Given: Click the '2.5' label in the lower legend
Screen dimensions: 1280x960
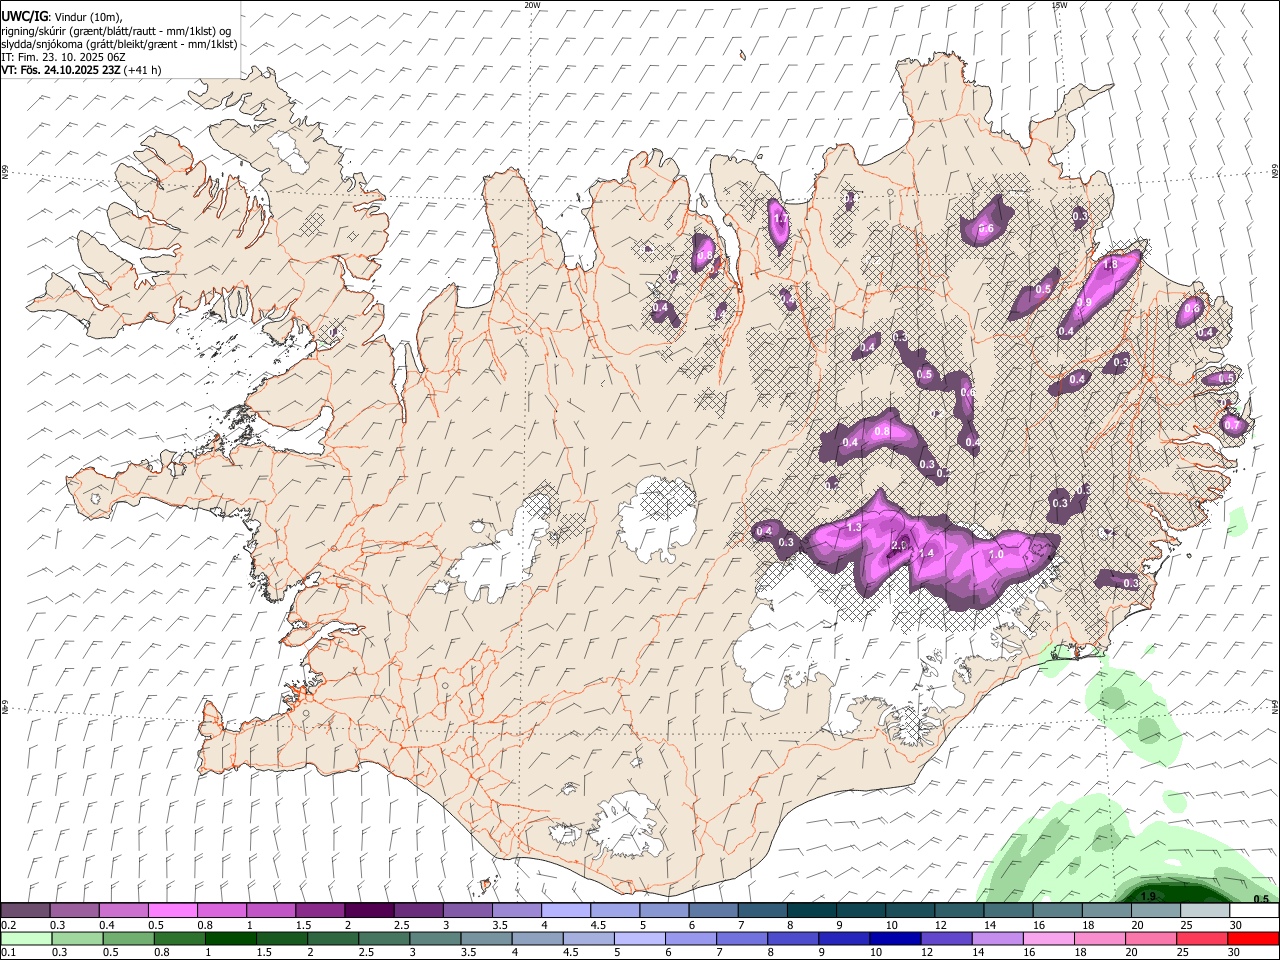Looking at the screenshot, I should tap(365, 953).
